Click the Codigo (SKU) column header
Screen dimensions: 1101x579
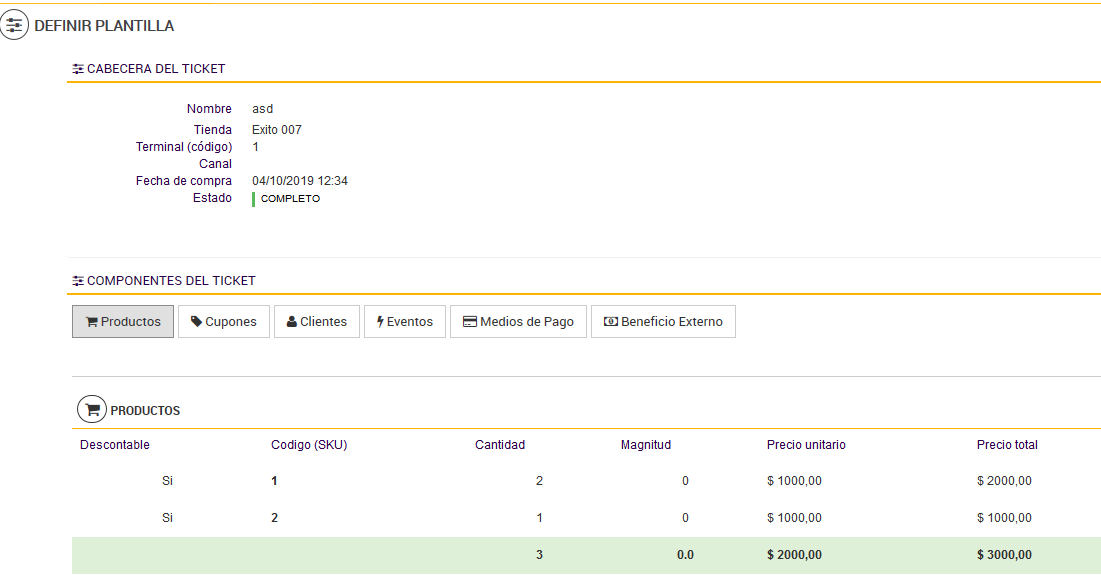tap(309, 445)
